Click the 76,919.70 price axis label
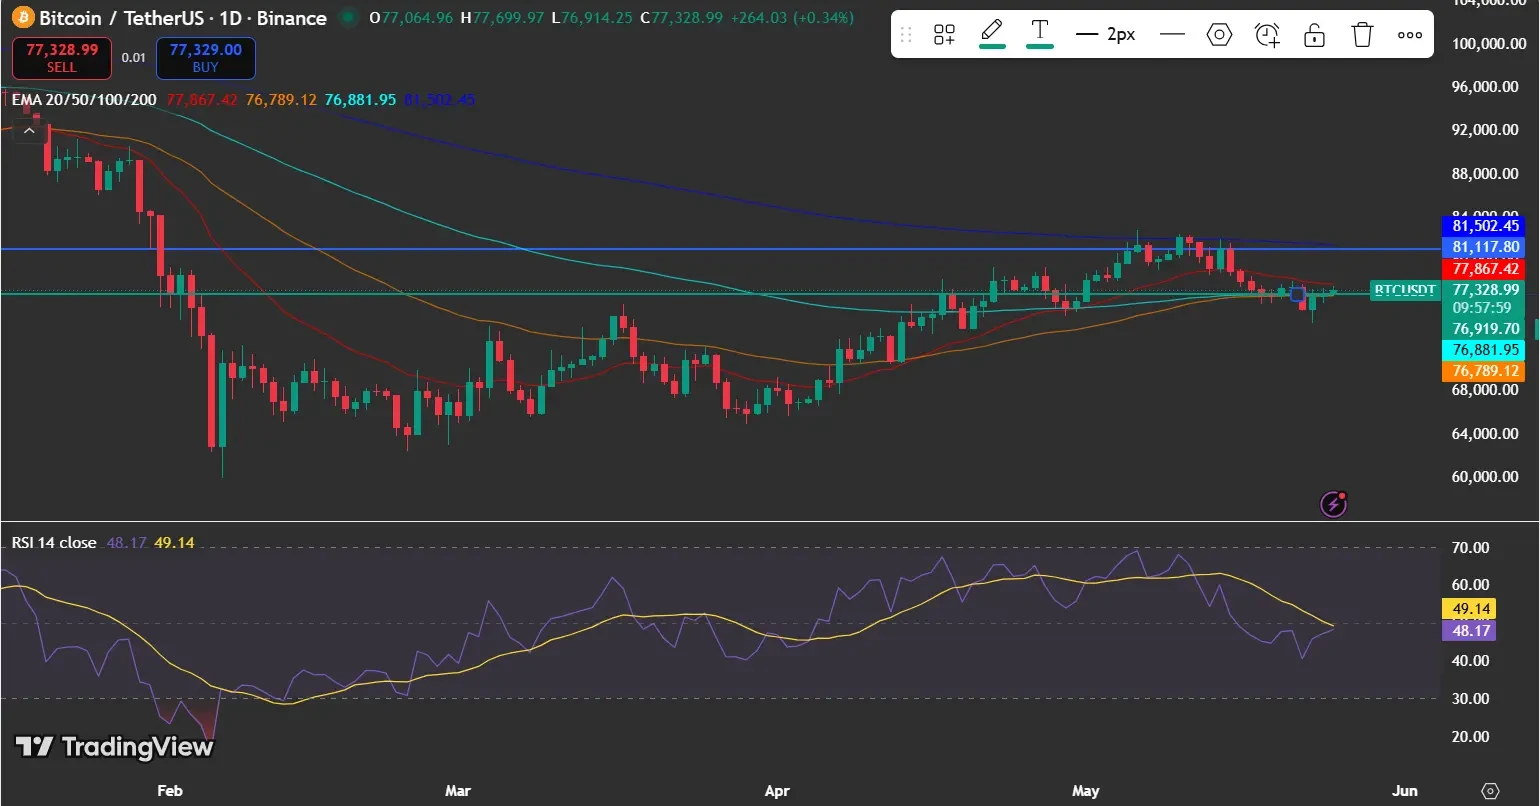The image size is (1540, 806). point(1483,329)
